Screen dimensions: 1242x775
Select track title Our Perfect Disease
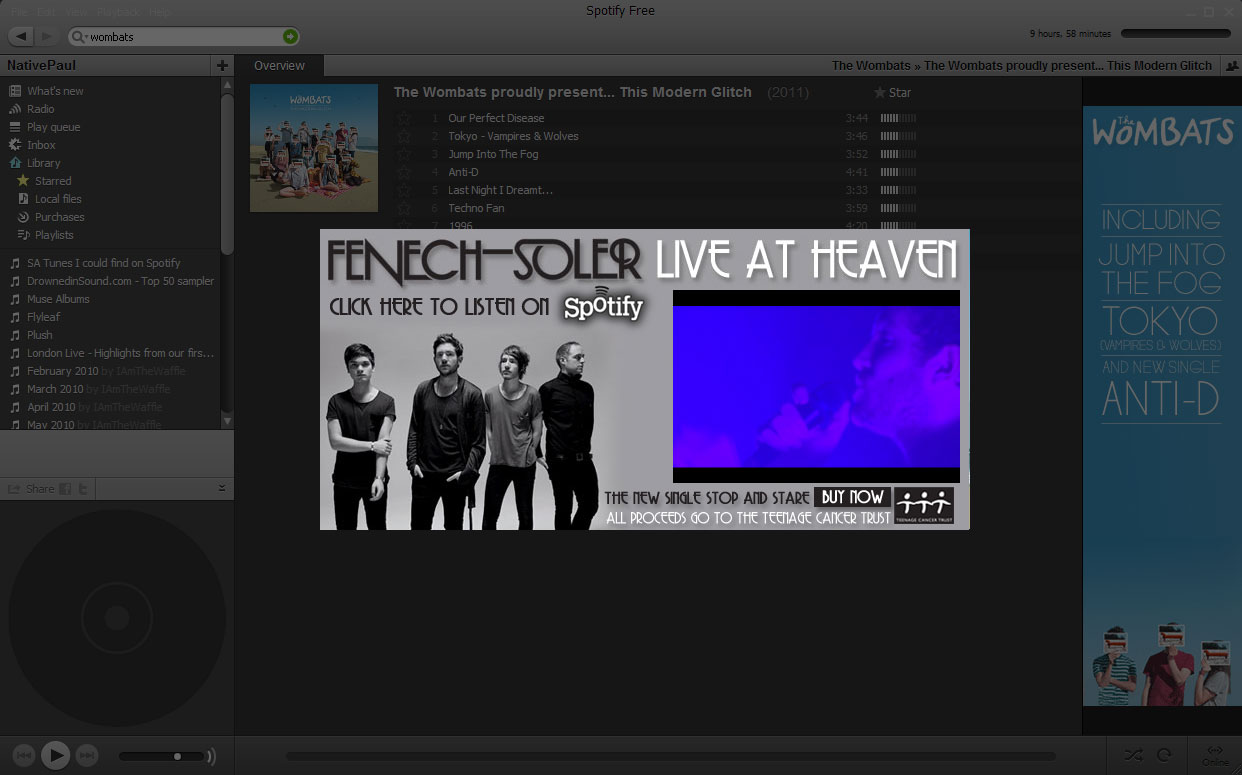[x=496, y=118]
